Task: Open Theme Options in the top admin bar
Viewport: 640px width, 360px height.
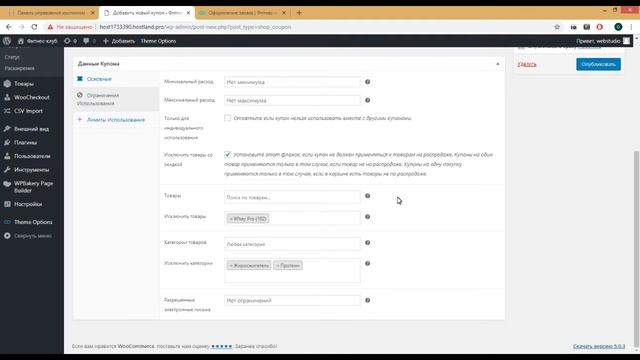Action: click(x=158, y=41)
